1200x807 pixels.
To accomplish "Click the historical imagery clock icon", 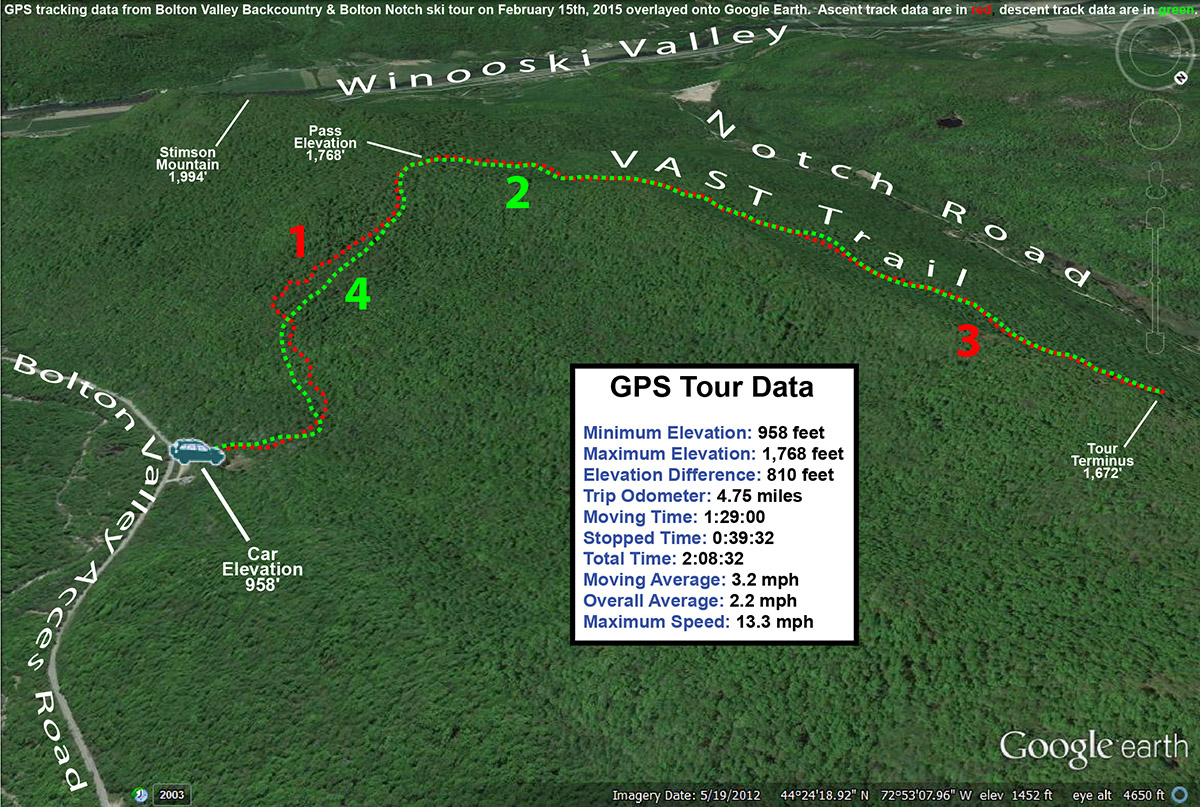I will tap(141, 796).
